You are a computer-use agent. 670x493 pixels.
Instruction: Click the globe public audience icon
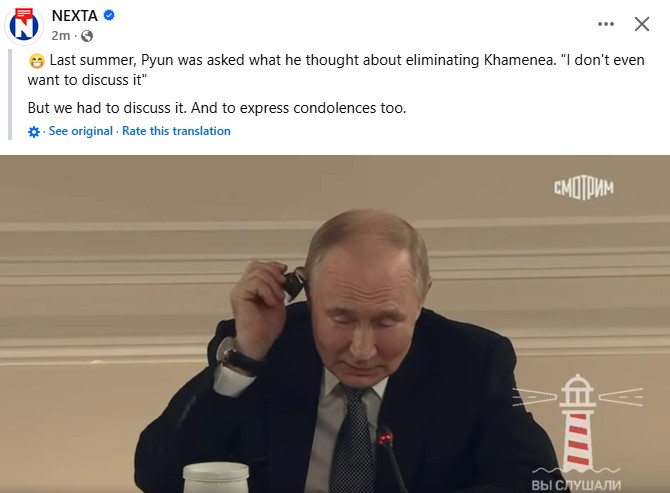[x=87, y=36]
